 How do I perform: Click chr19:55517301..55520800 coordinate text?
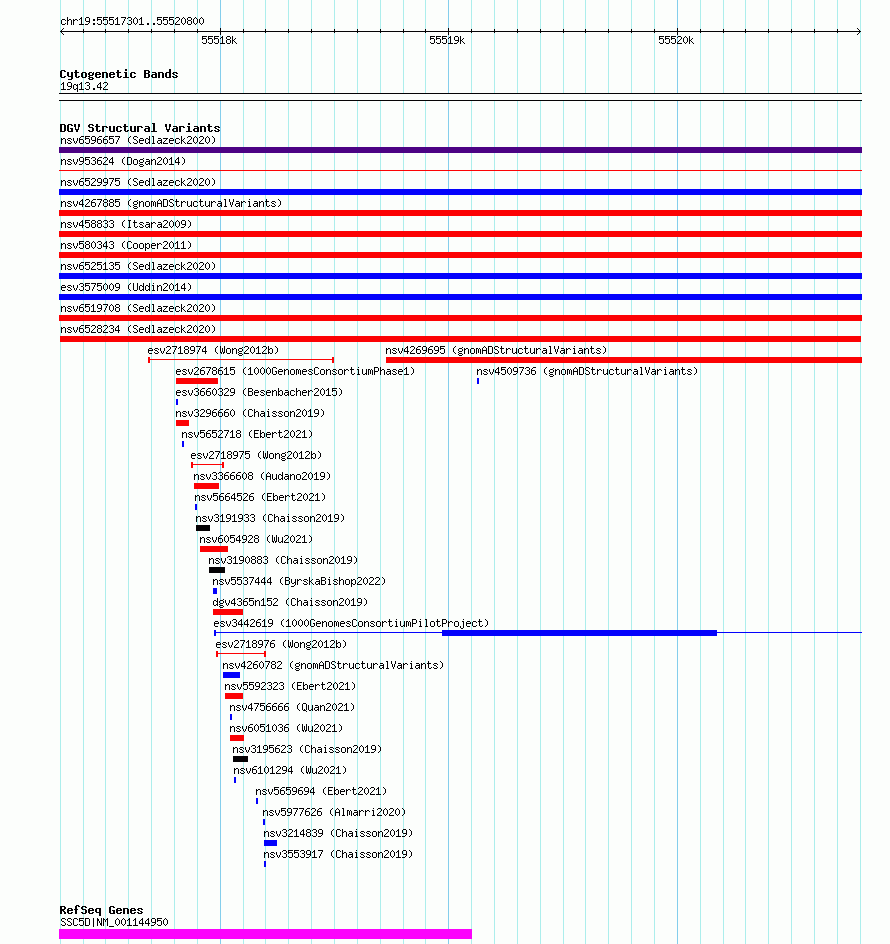pyautogui.click(x=132, y=21)
